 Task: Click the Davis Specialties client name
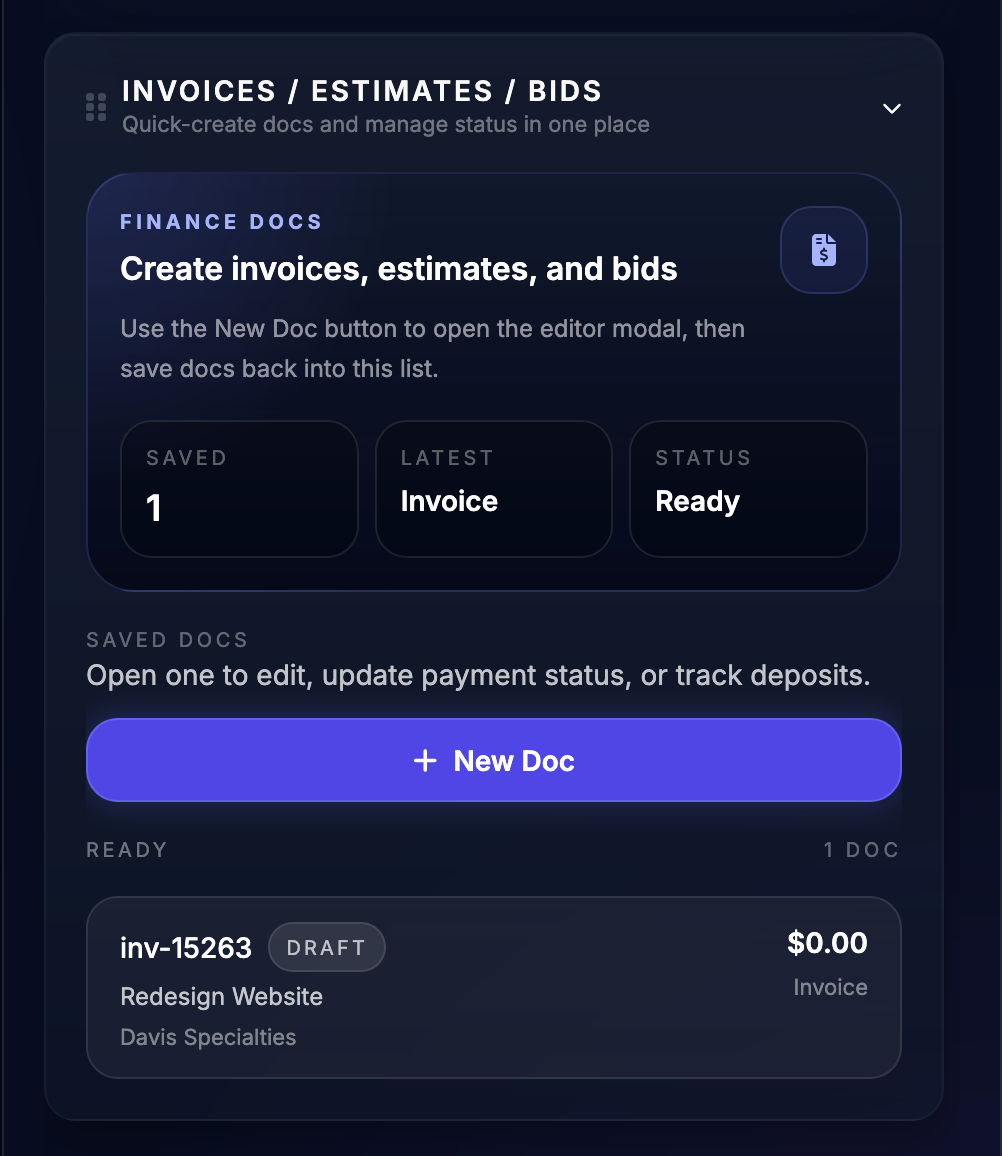(208, 1038)
